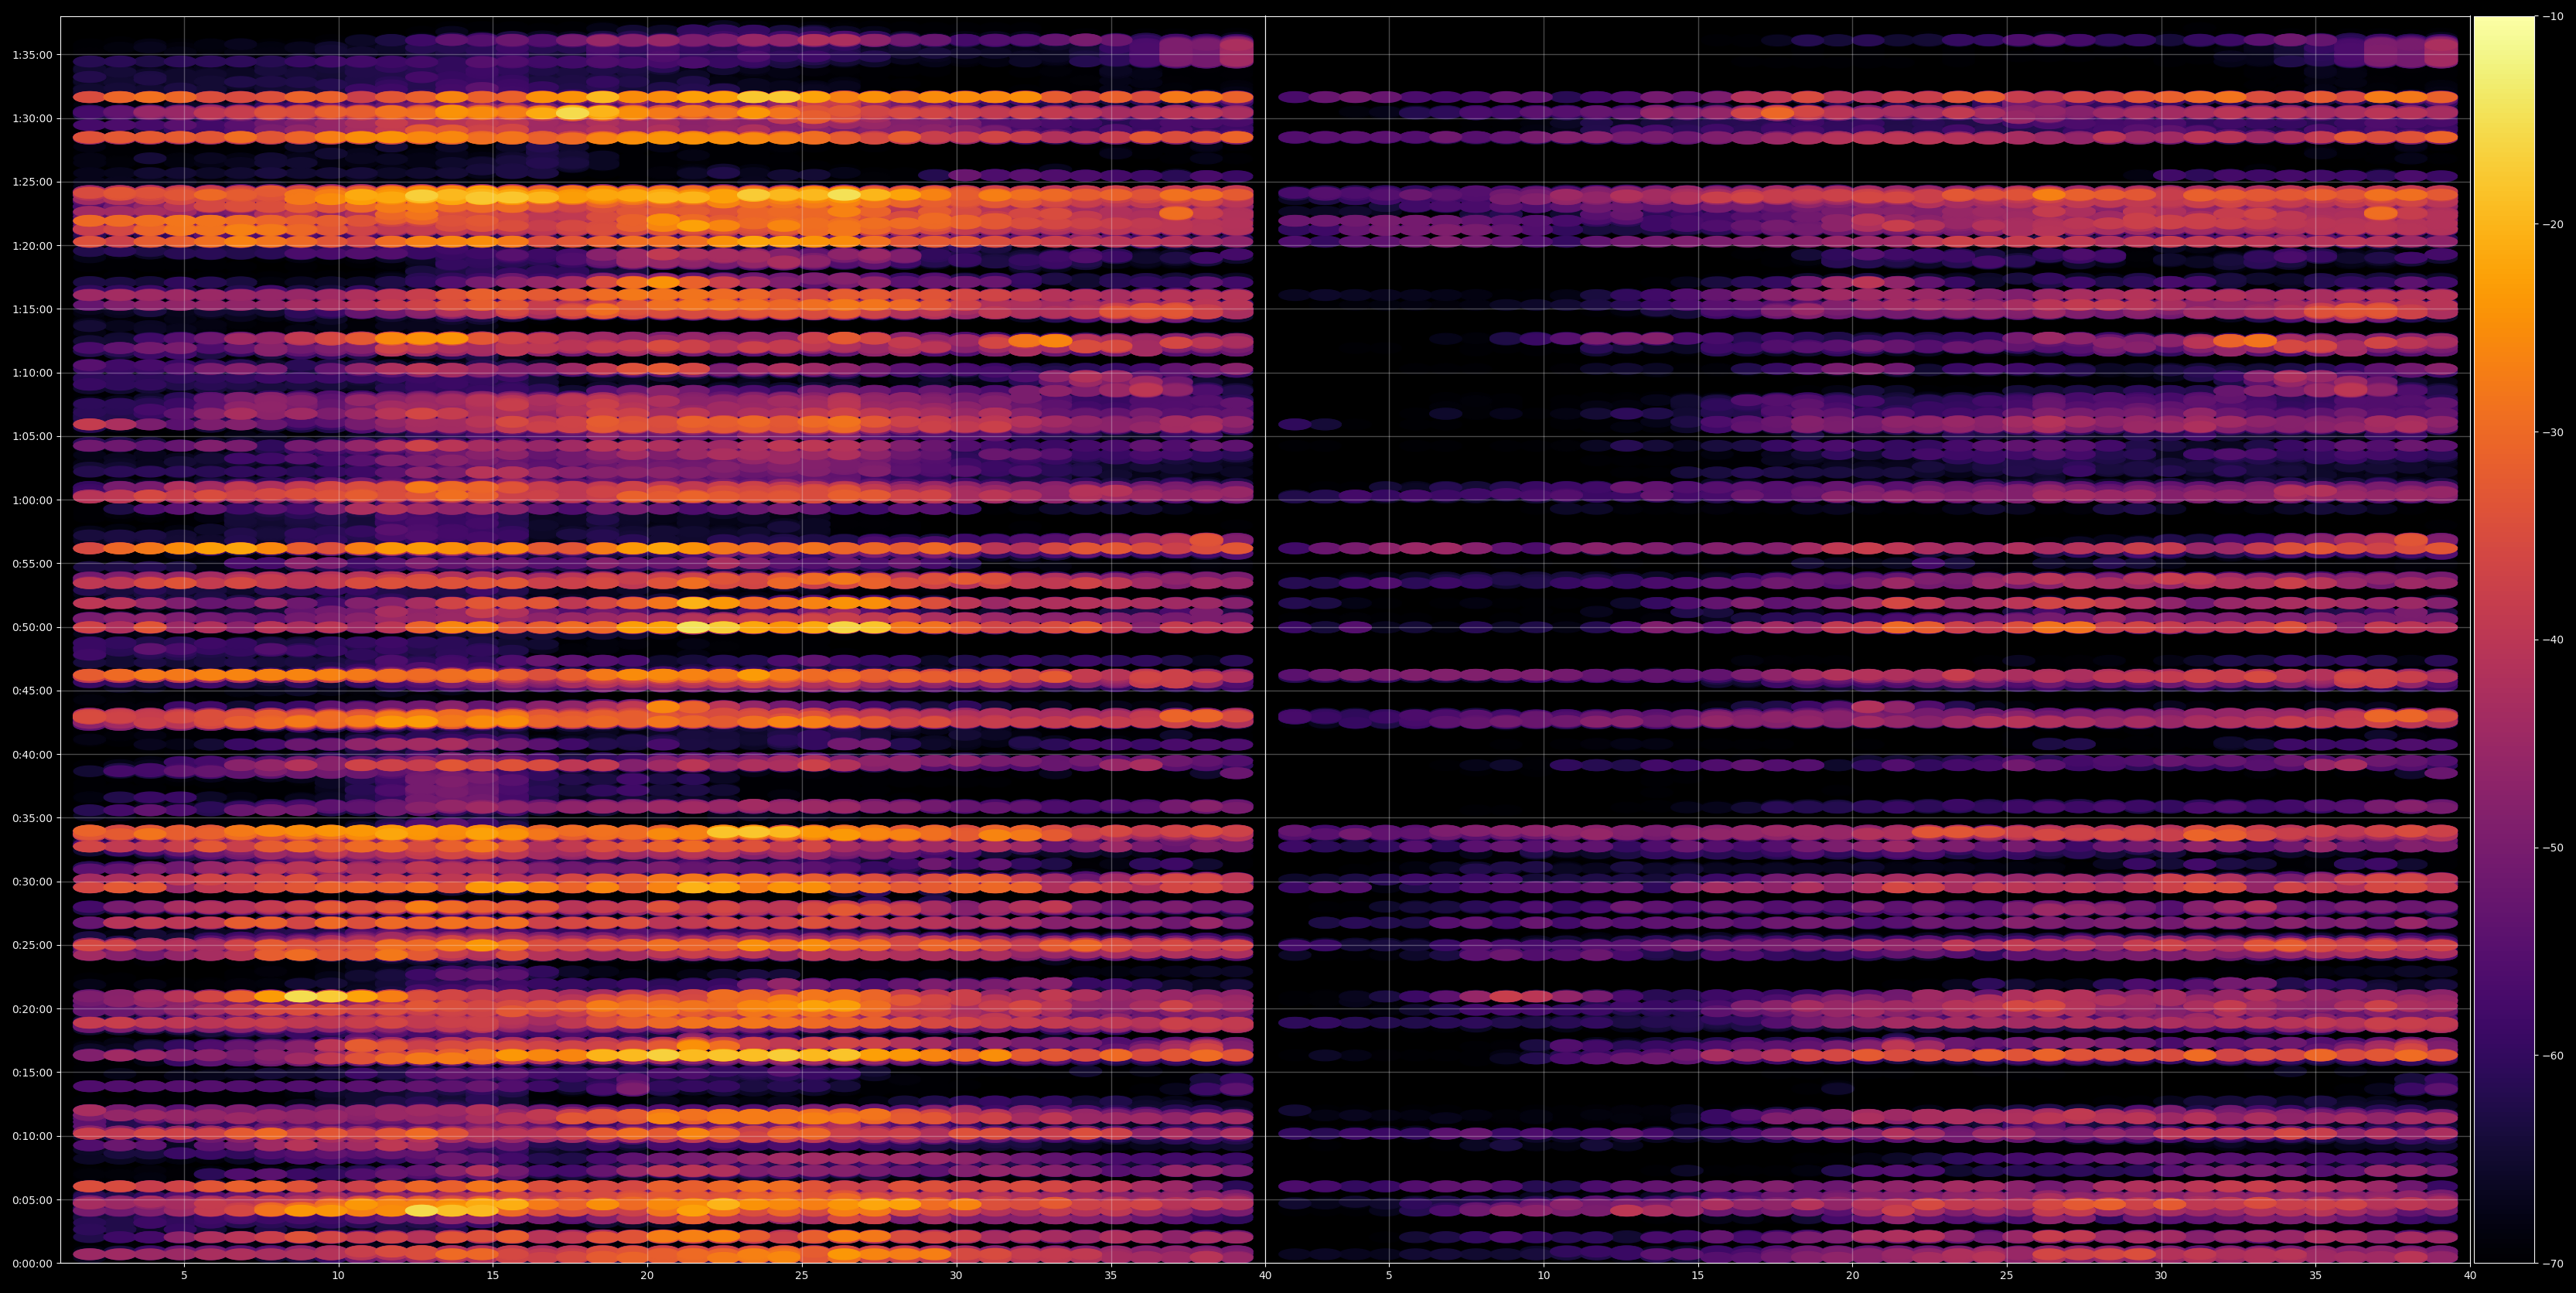Select the −40 colorbar tick label
Viewport: 2576px width, 1293px height.
(x=2553, y=640)
